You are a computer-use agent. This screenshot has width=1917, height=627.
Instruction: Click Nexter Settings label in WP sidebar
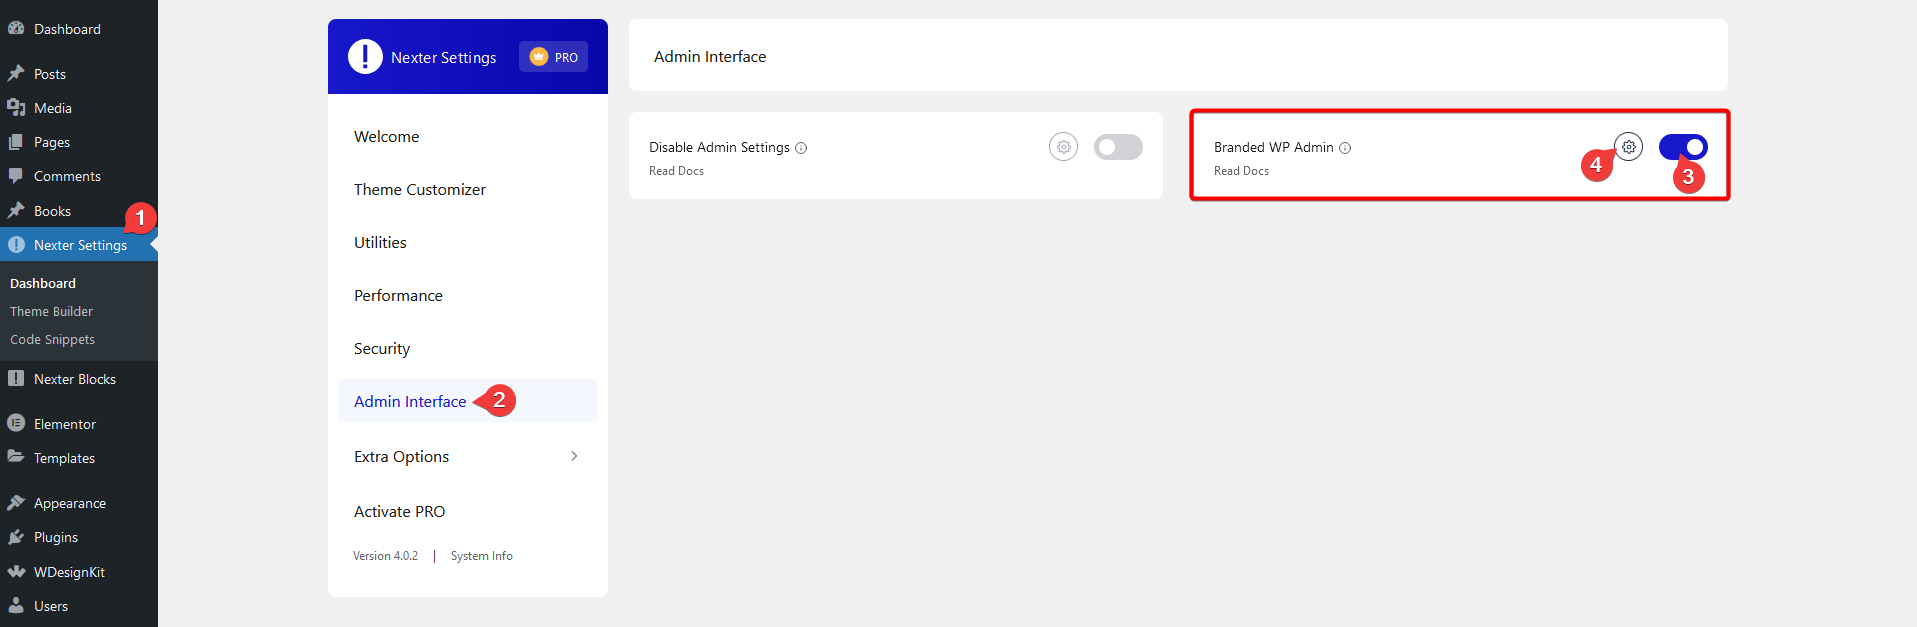(x=80, y=245)
